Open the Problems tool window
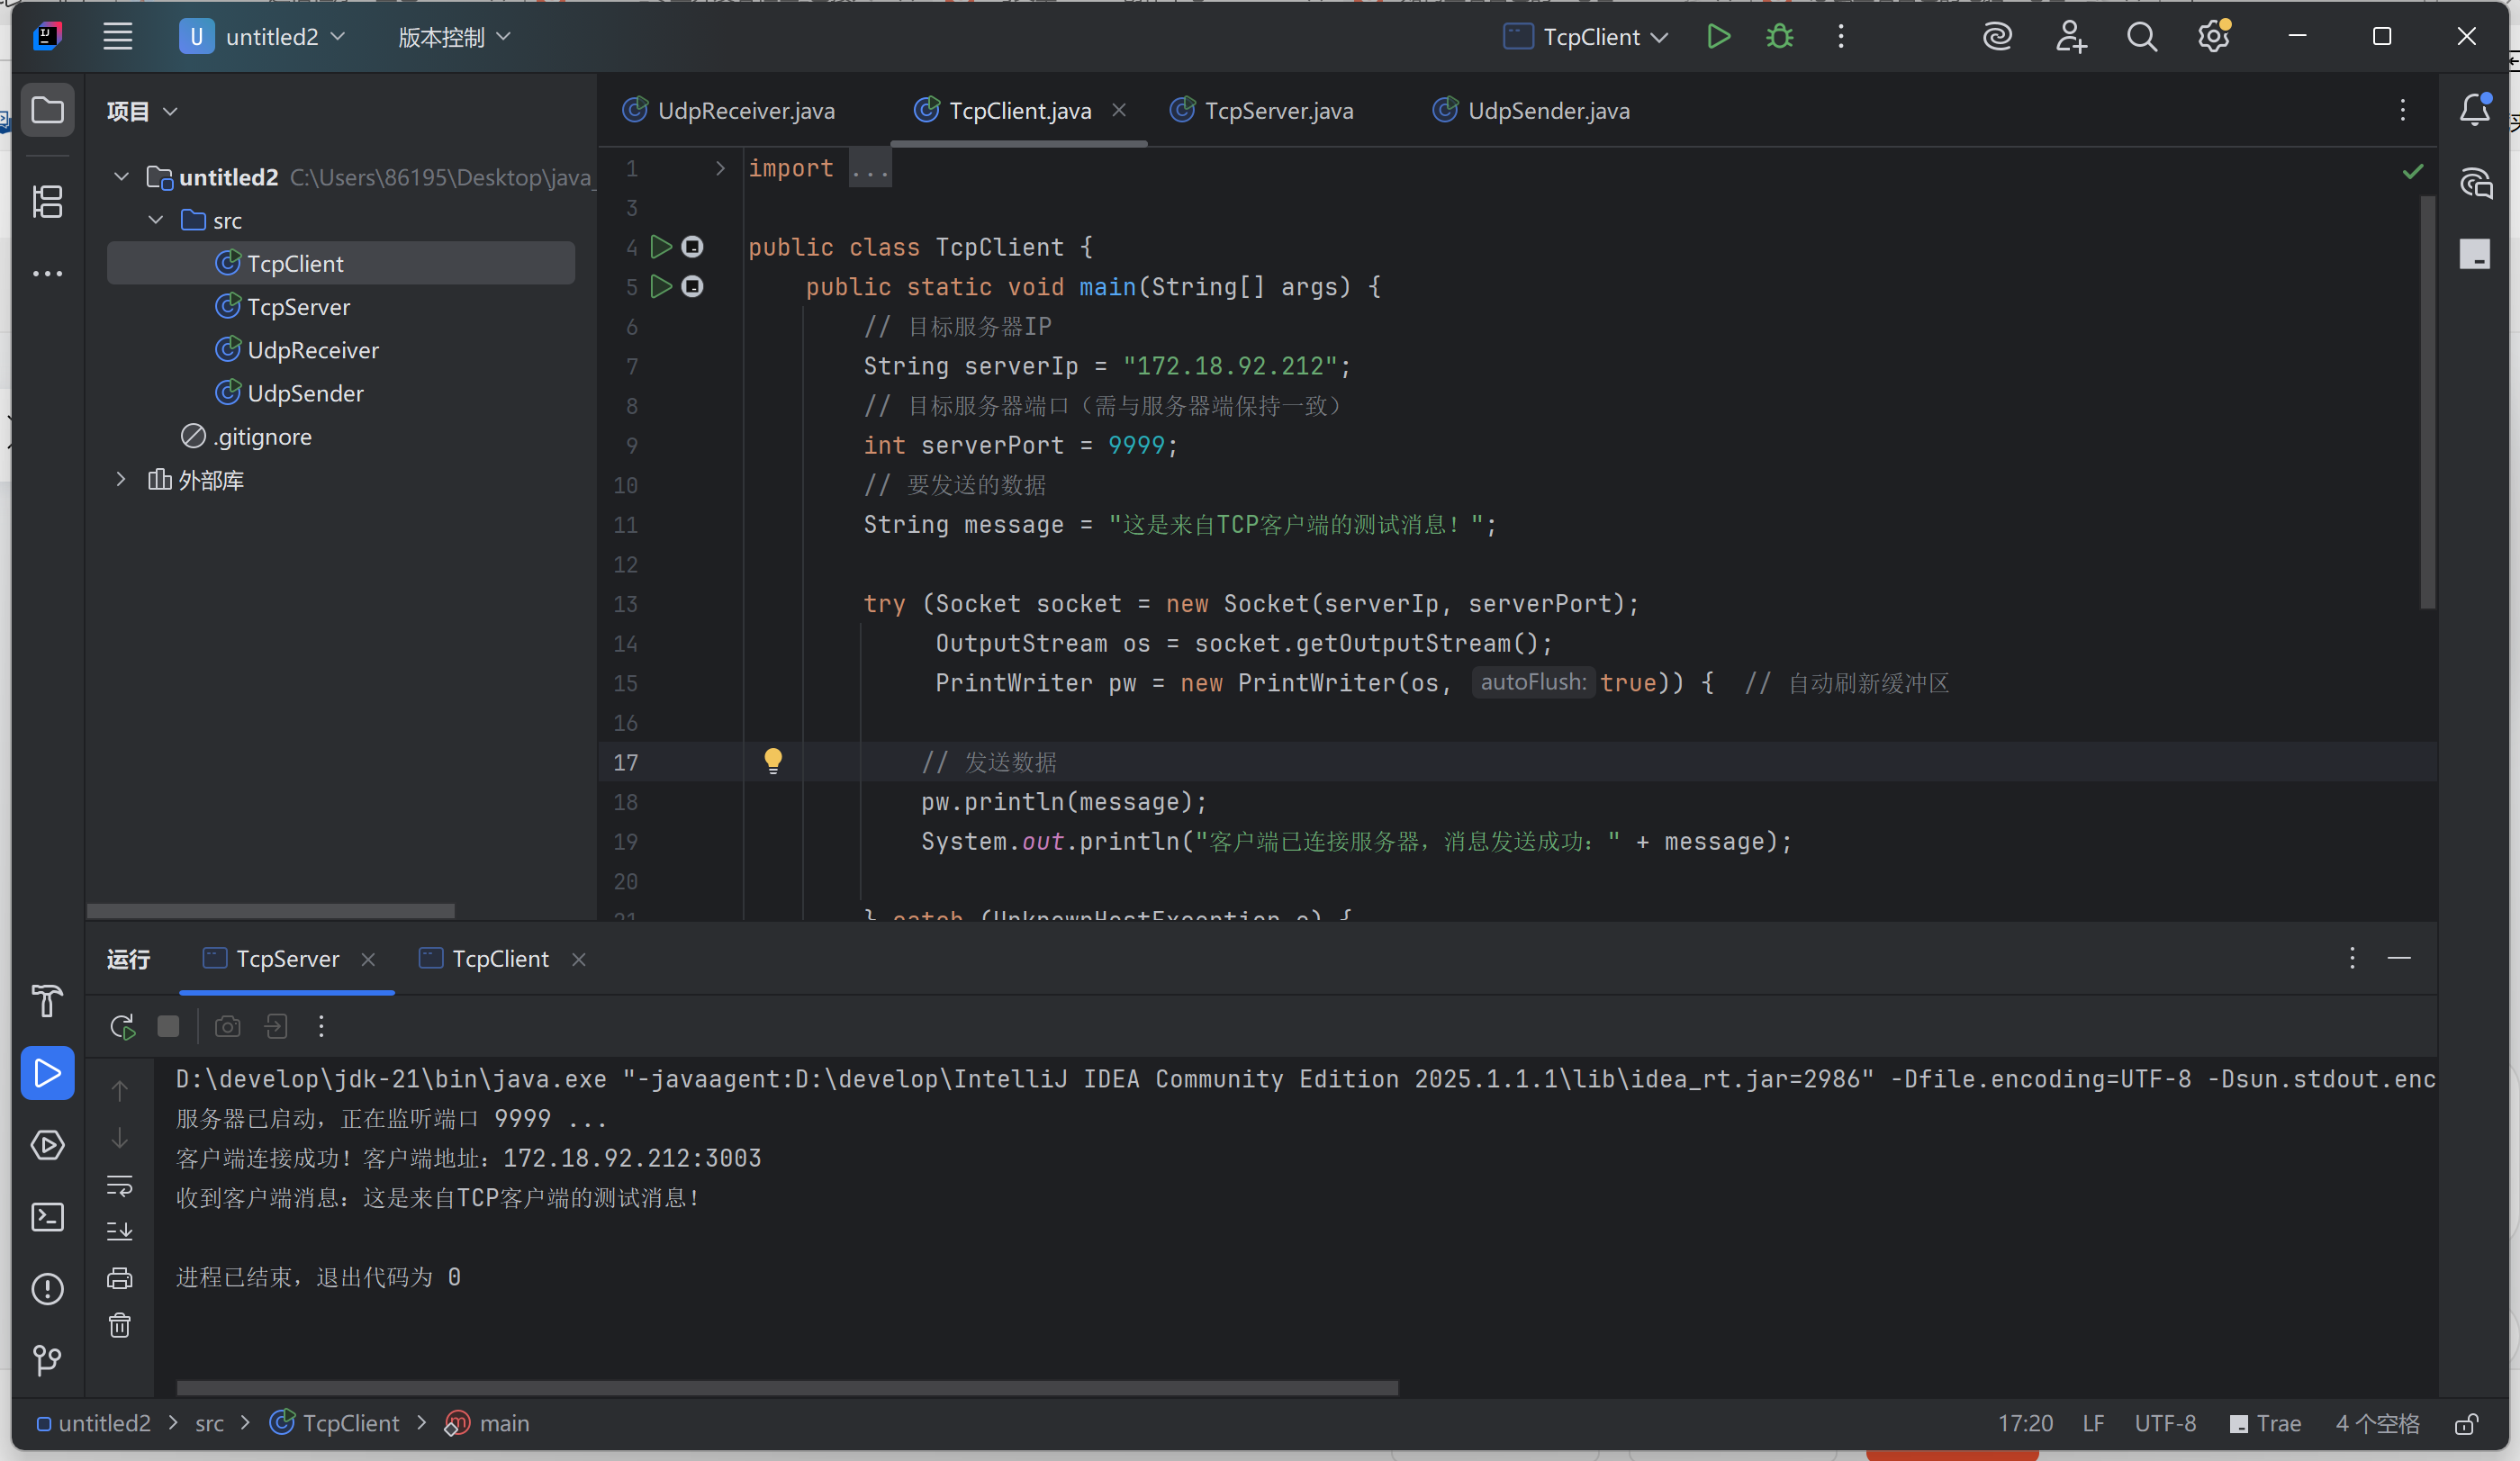This screenshot has height=1461, width=2520. click(47, 1289)
